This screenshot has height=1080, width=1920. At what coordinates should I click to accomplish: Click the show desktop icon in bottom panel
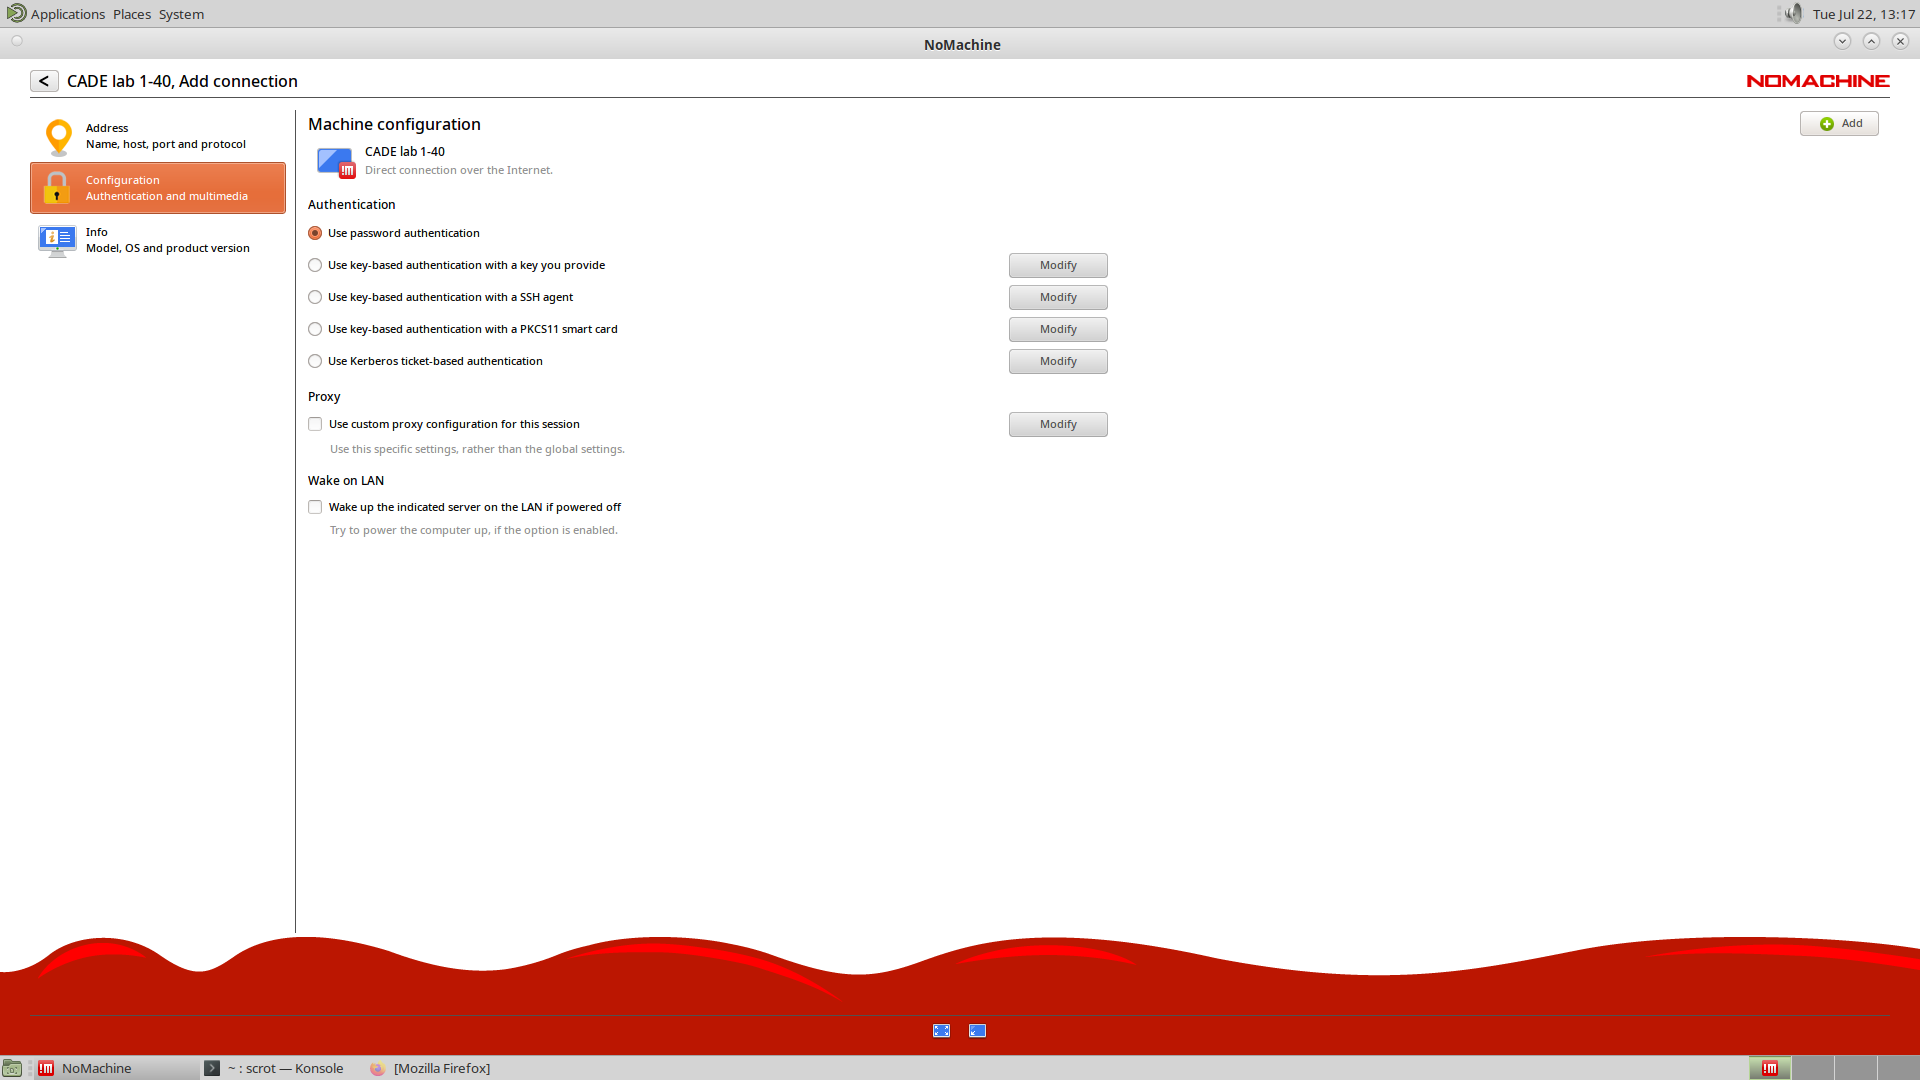point(12,1068)
